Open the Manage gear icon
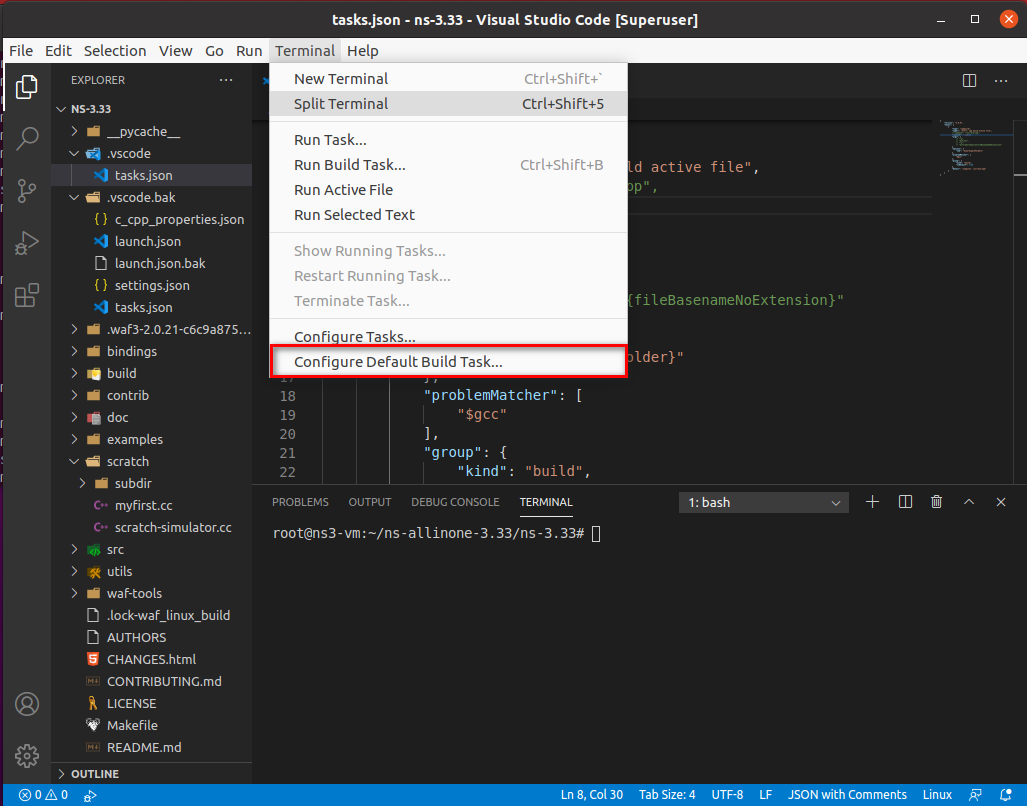This screenshot has width=1027, height=806. click(27, 756)
